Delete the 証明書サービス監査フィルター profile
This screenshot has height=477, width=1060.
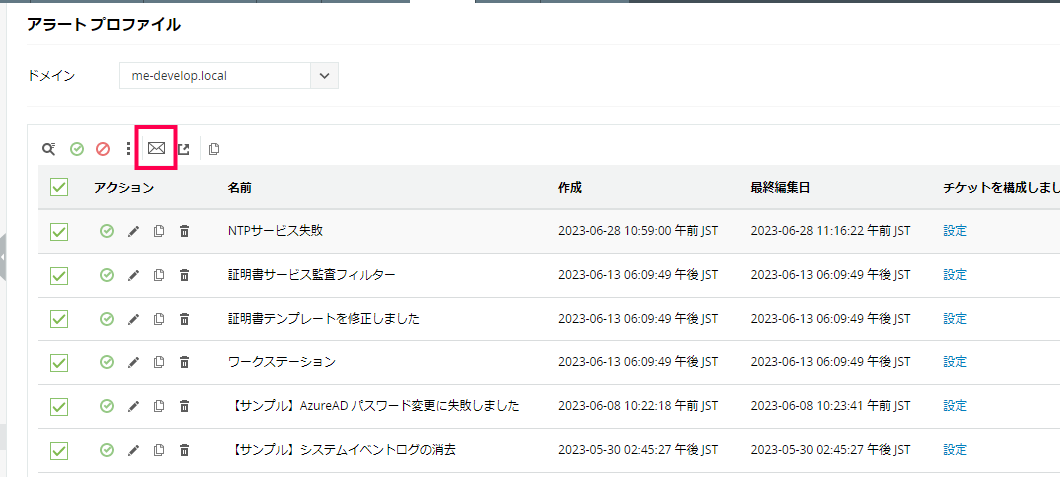pos(184,275)
